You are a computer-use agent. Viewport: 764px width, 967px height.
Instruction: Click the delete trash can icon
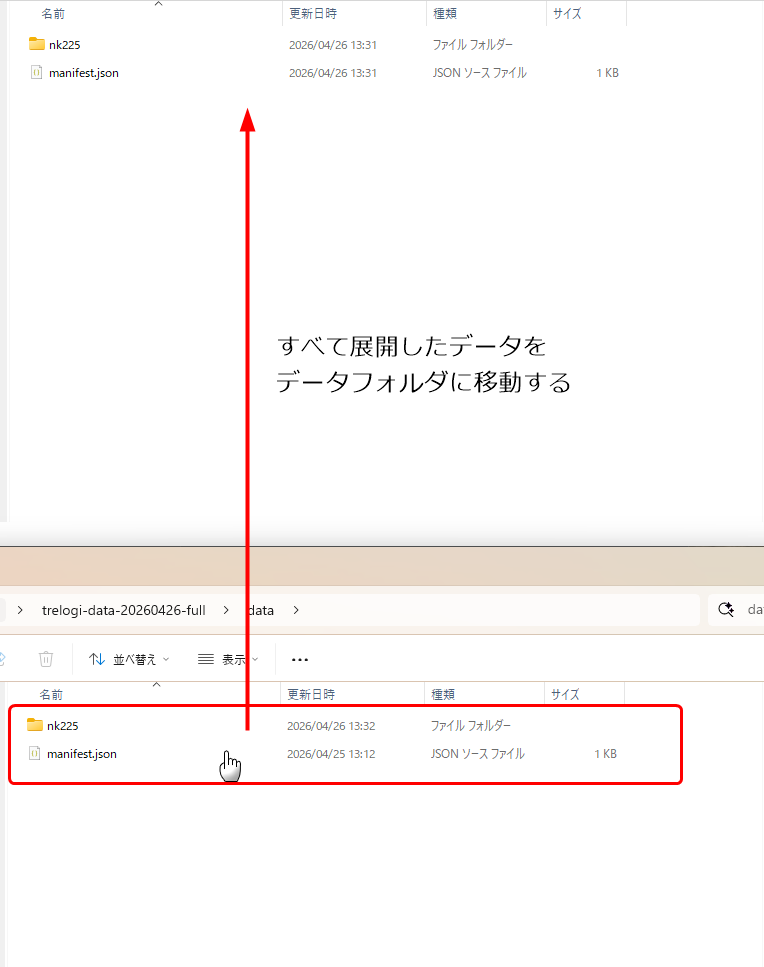click(x=46, y=659)
